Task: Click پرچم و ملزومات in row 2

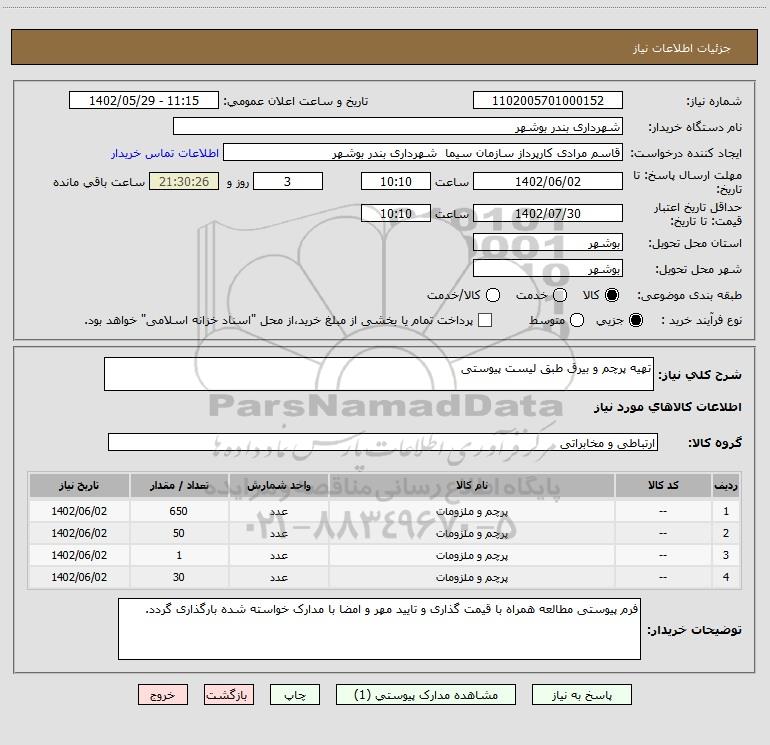Action: 472,533
